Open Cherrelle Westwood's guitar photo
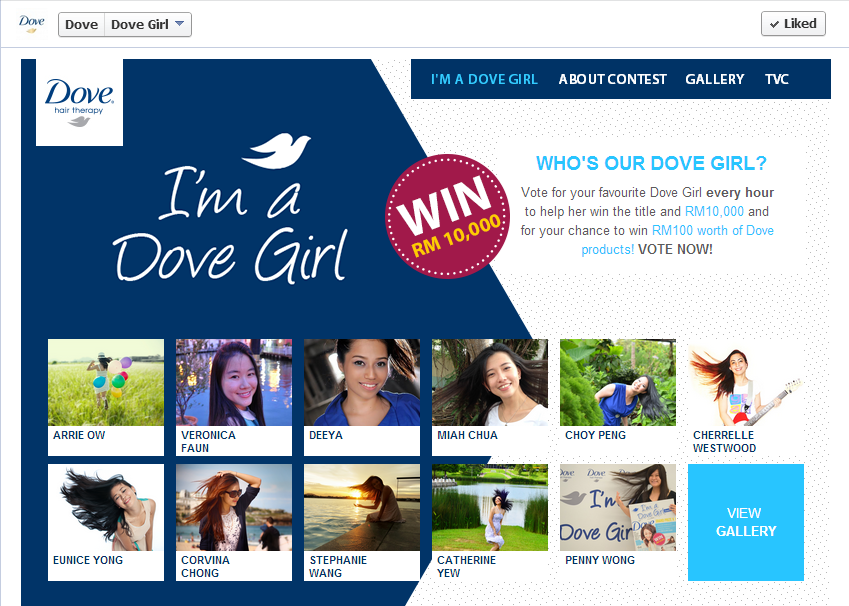This screenshot has height=606, width=849. (746, 382)
